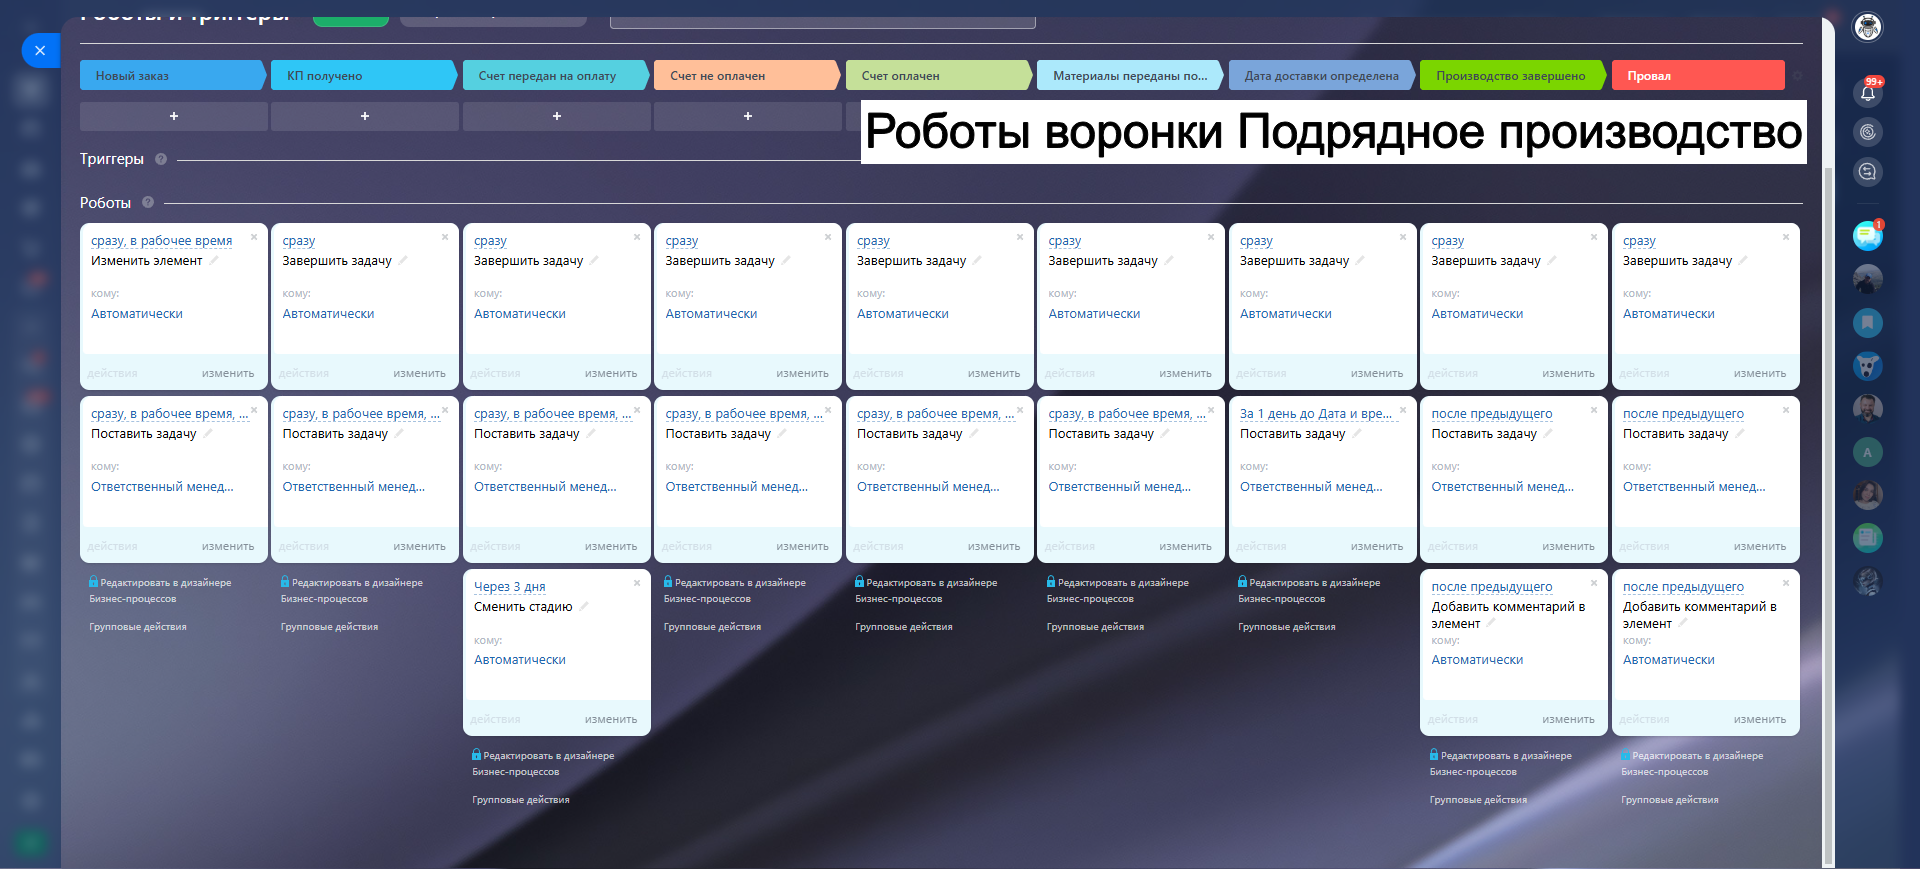Add a trigger under Счет не оплачен stage
This screenshot has height=869, width=1920.
[747, 116]
